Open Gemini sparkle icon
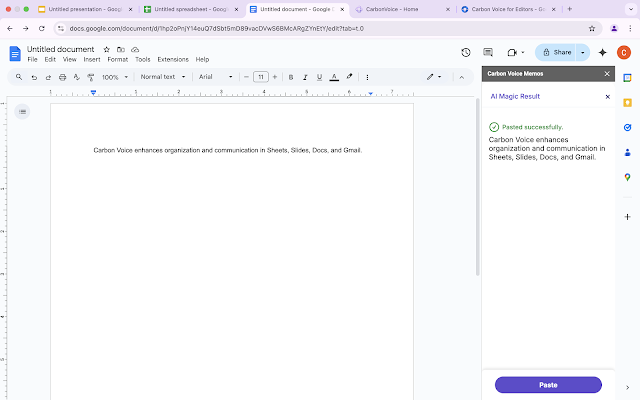This screenshot has height=400, width=640. coord(602,52)
